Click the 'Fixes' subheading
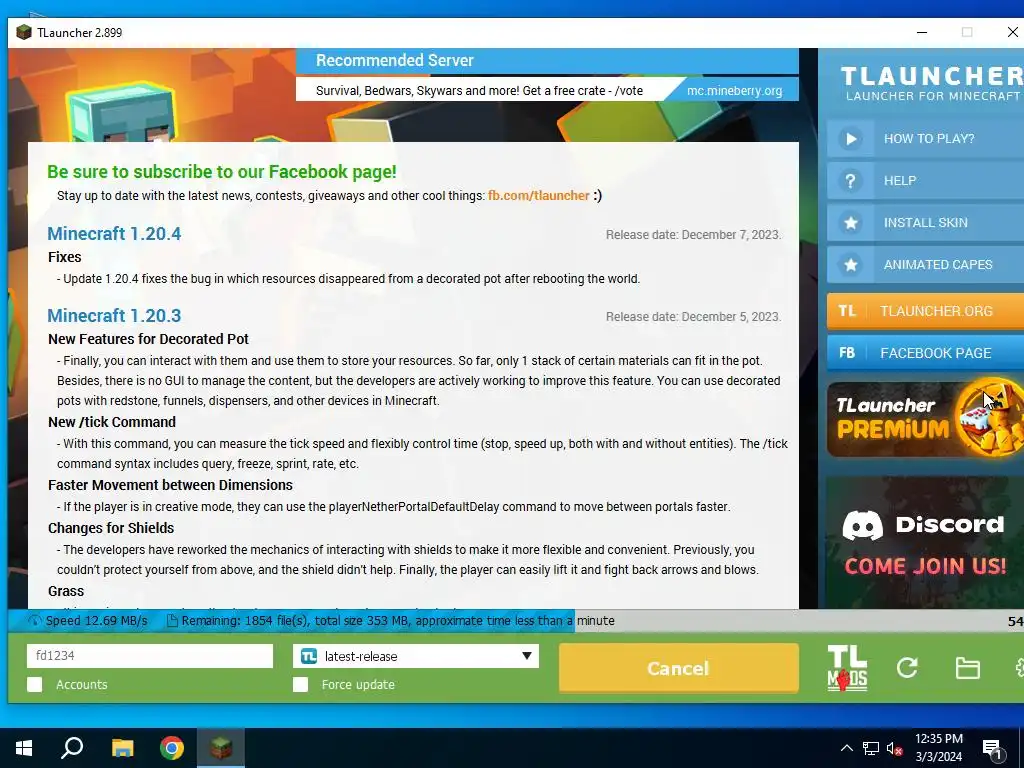 (65, 257)
